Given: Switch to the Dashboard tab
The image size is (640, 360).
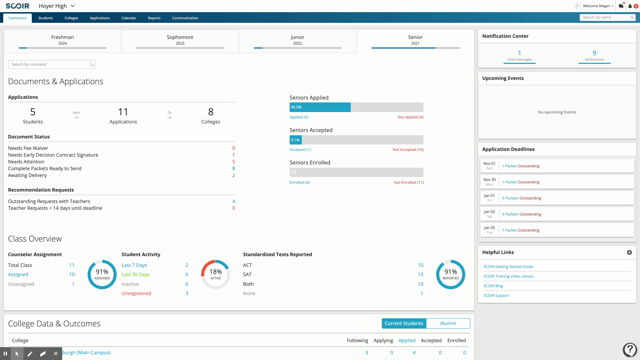Looking at the screenshot, I should point(18,18).
